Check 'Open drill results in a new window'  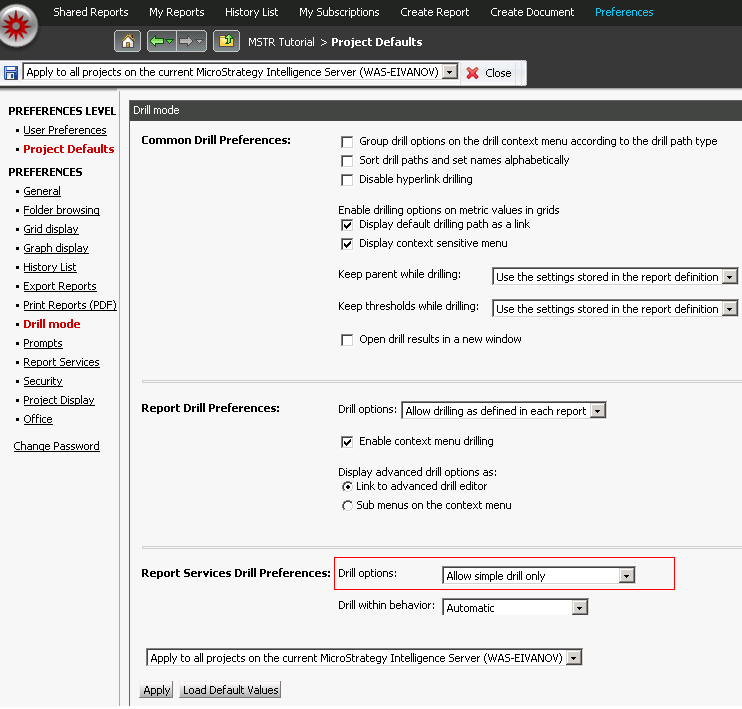tap(347, 340)
